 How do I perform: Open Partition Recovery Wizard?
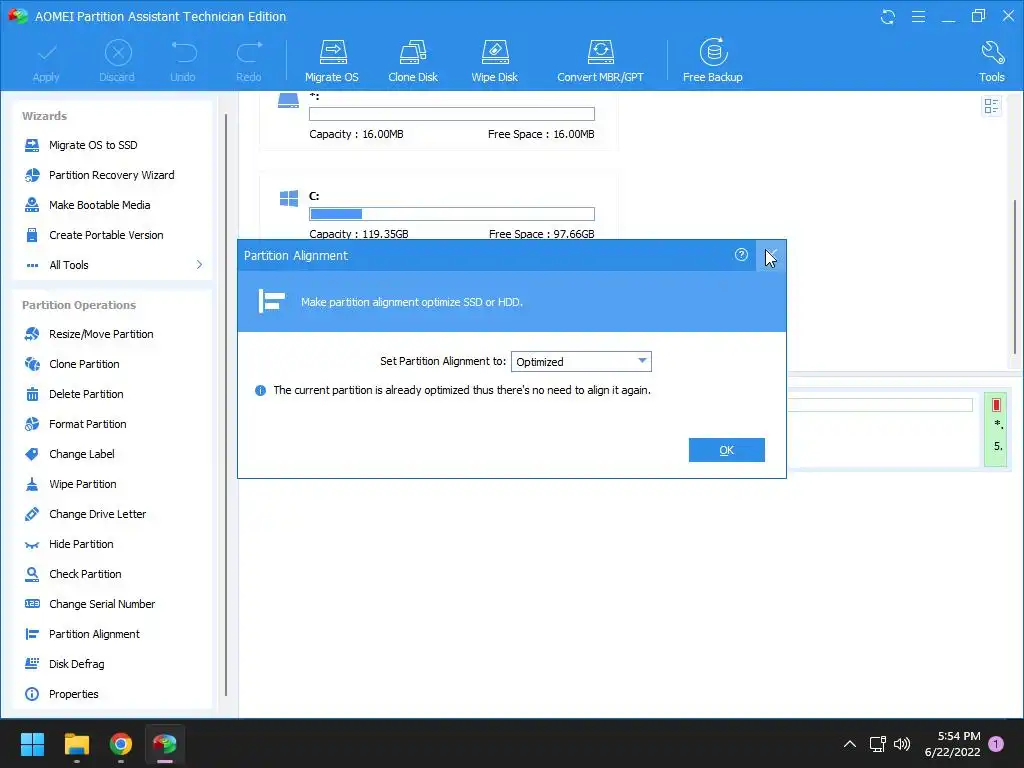point(111,175)
